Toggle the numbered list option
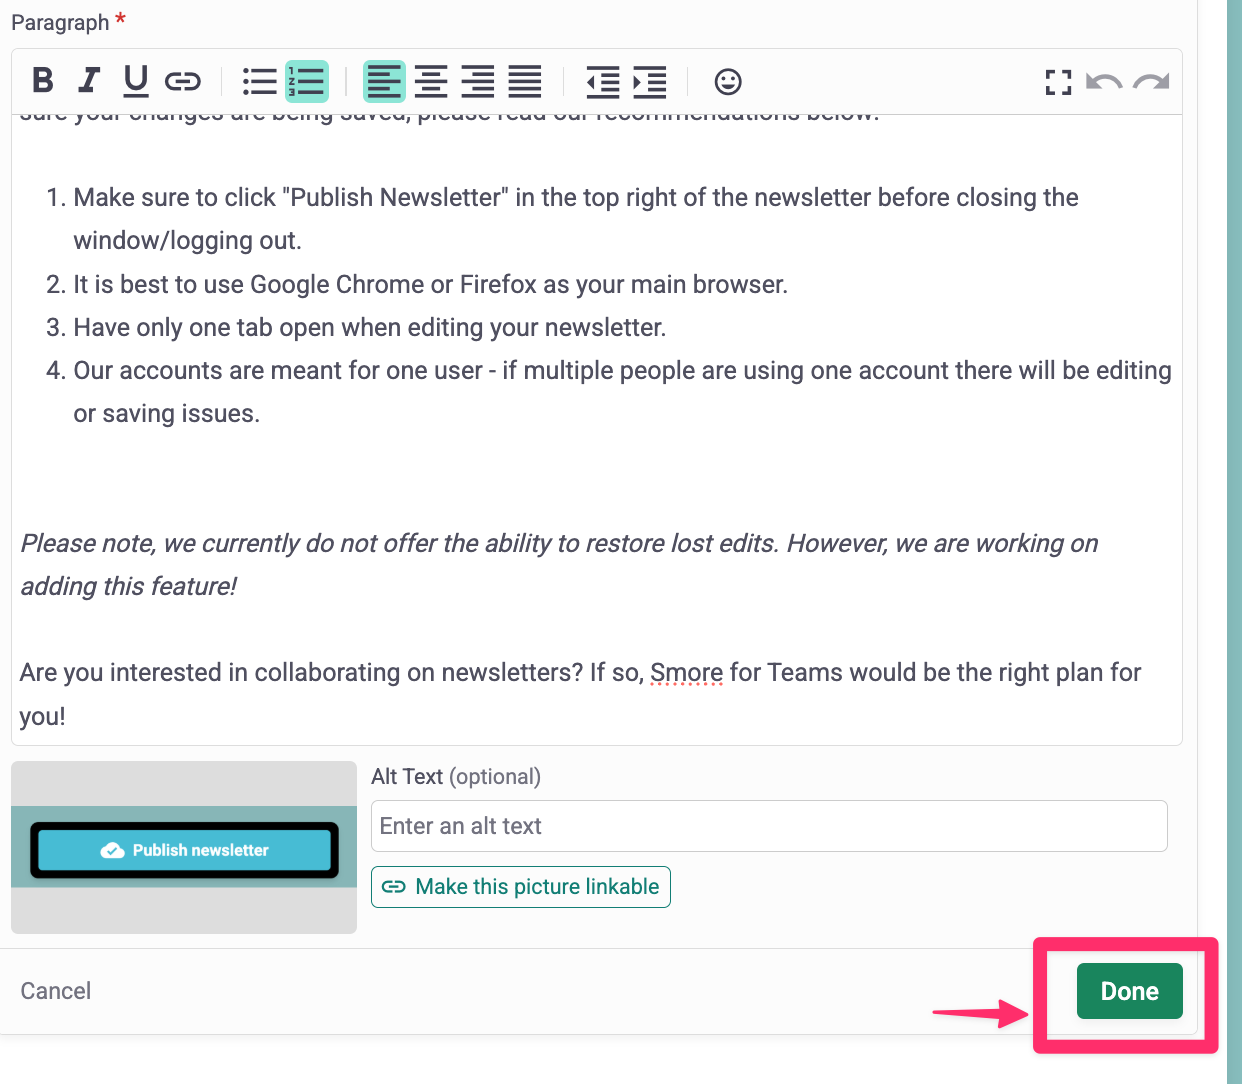 [x=307, y=81]
